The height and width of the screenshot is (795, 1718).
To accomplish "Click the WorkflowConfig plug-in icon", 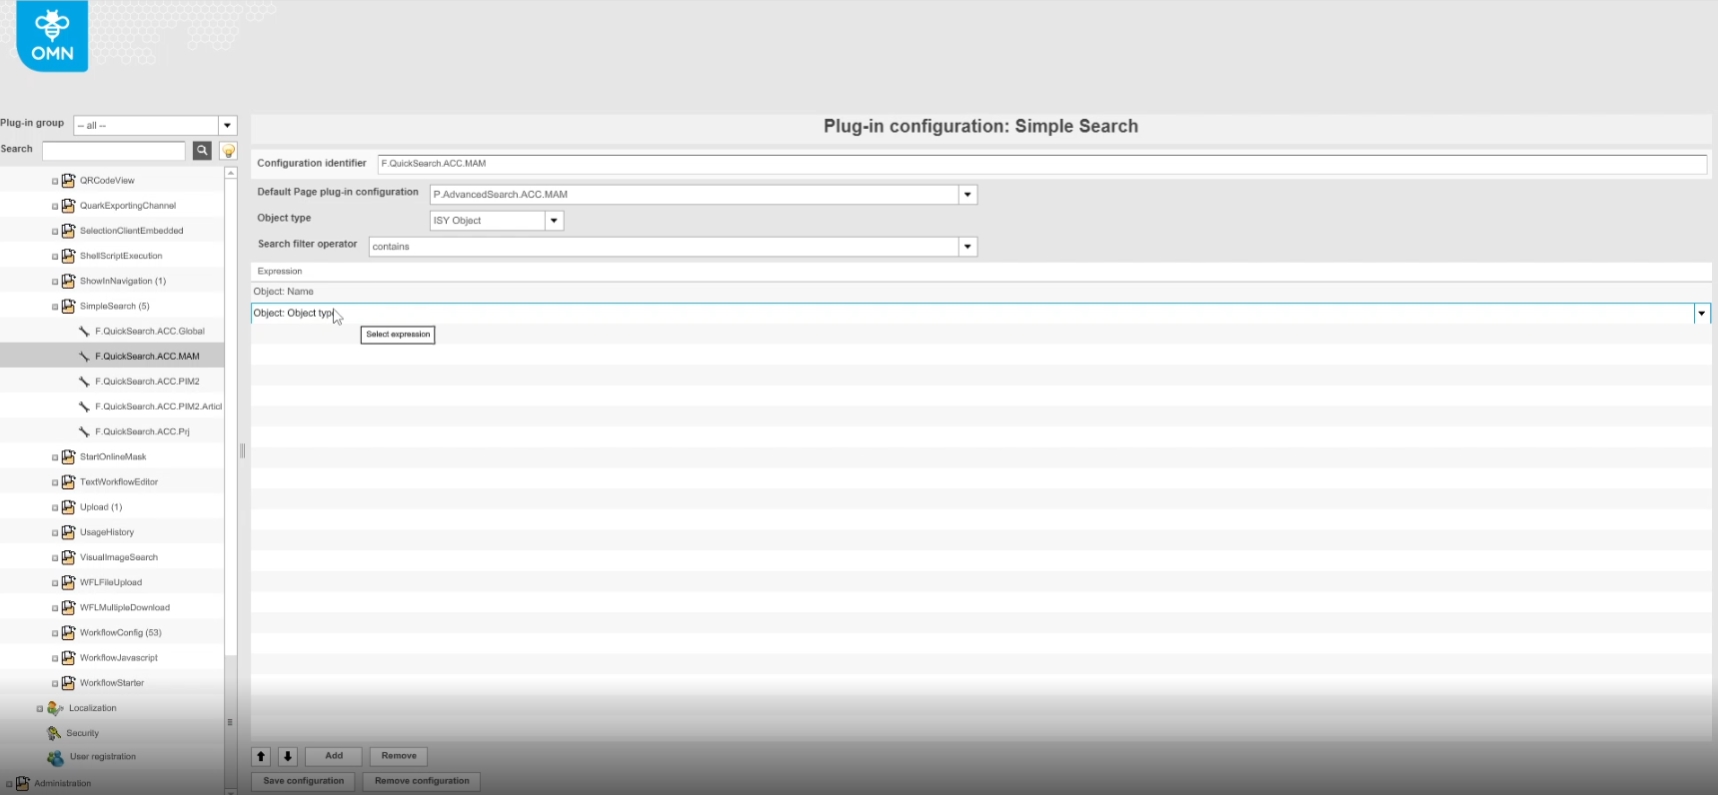I will click(68, 632).
